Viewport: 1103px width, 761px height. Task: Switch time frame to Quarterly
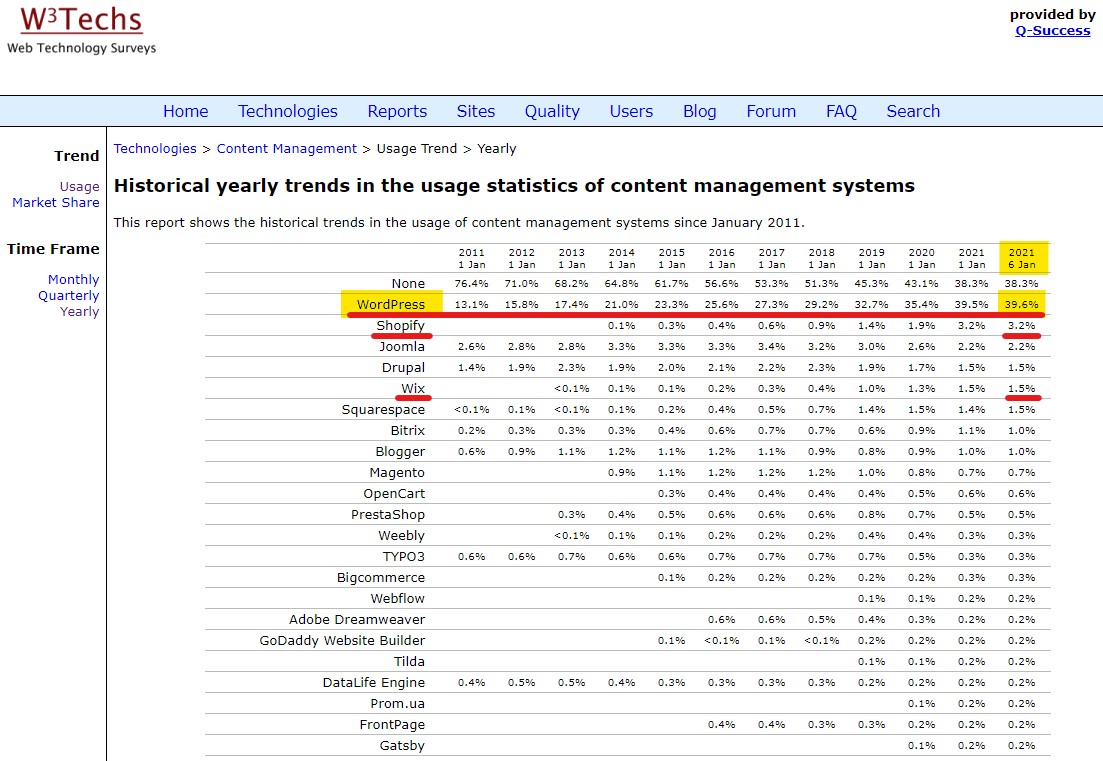pyautogui.click(x=68, y=295)
